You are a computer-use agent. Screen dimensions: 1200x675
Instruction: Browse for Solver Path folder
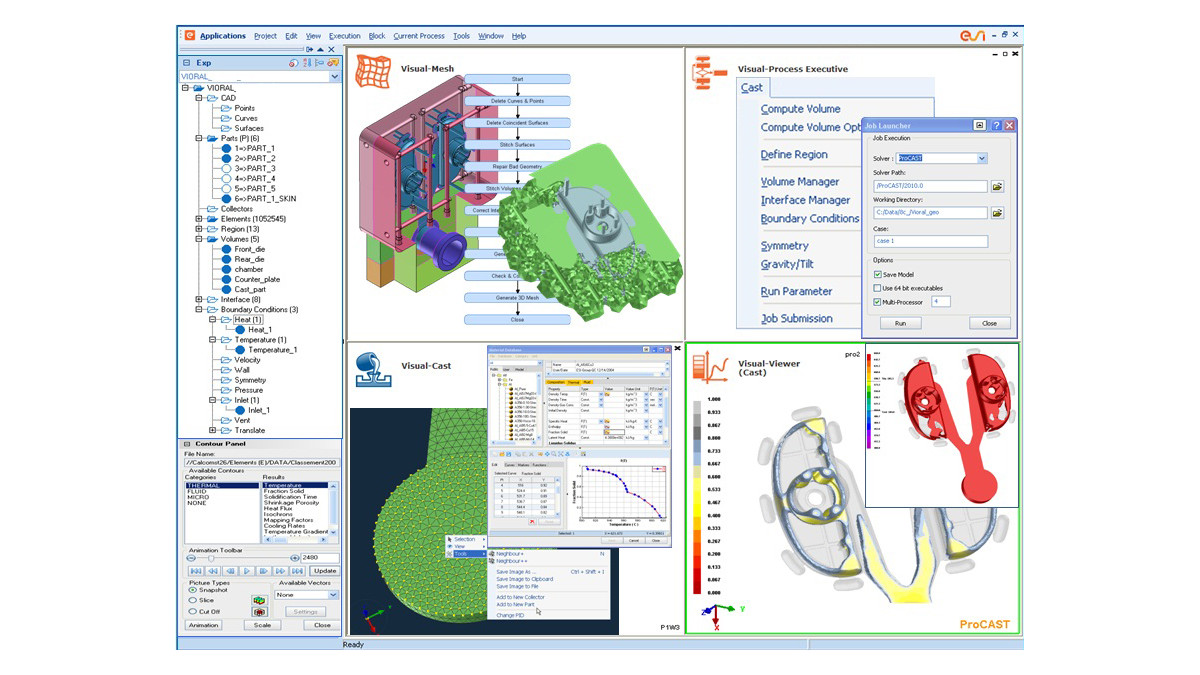(x=997, y=186)
